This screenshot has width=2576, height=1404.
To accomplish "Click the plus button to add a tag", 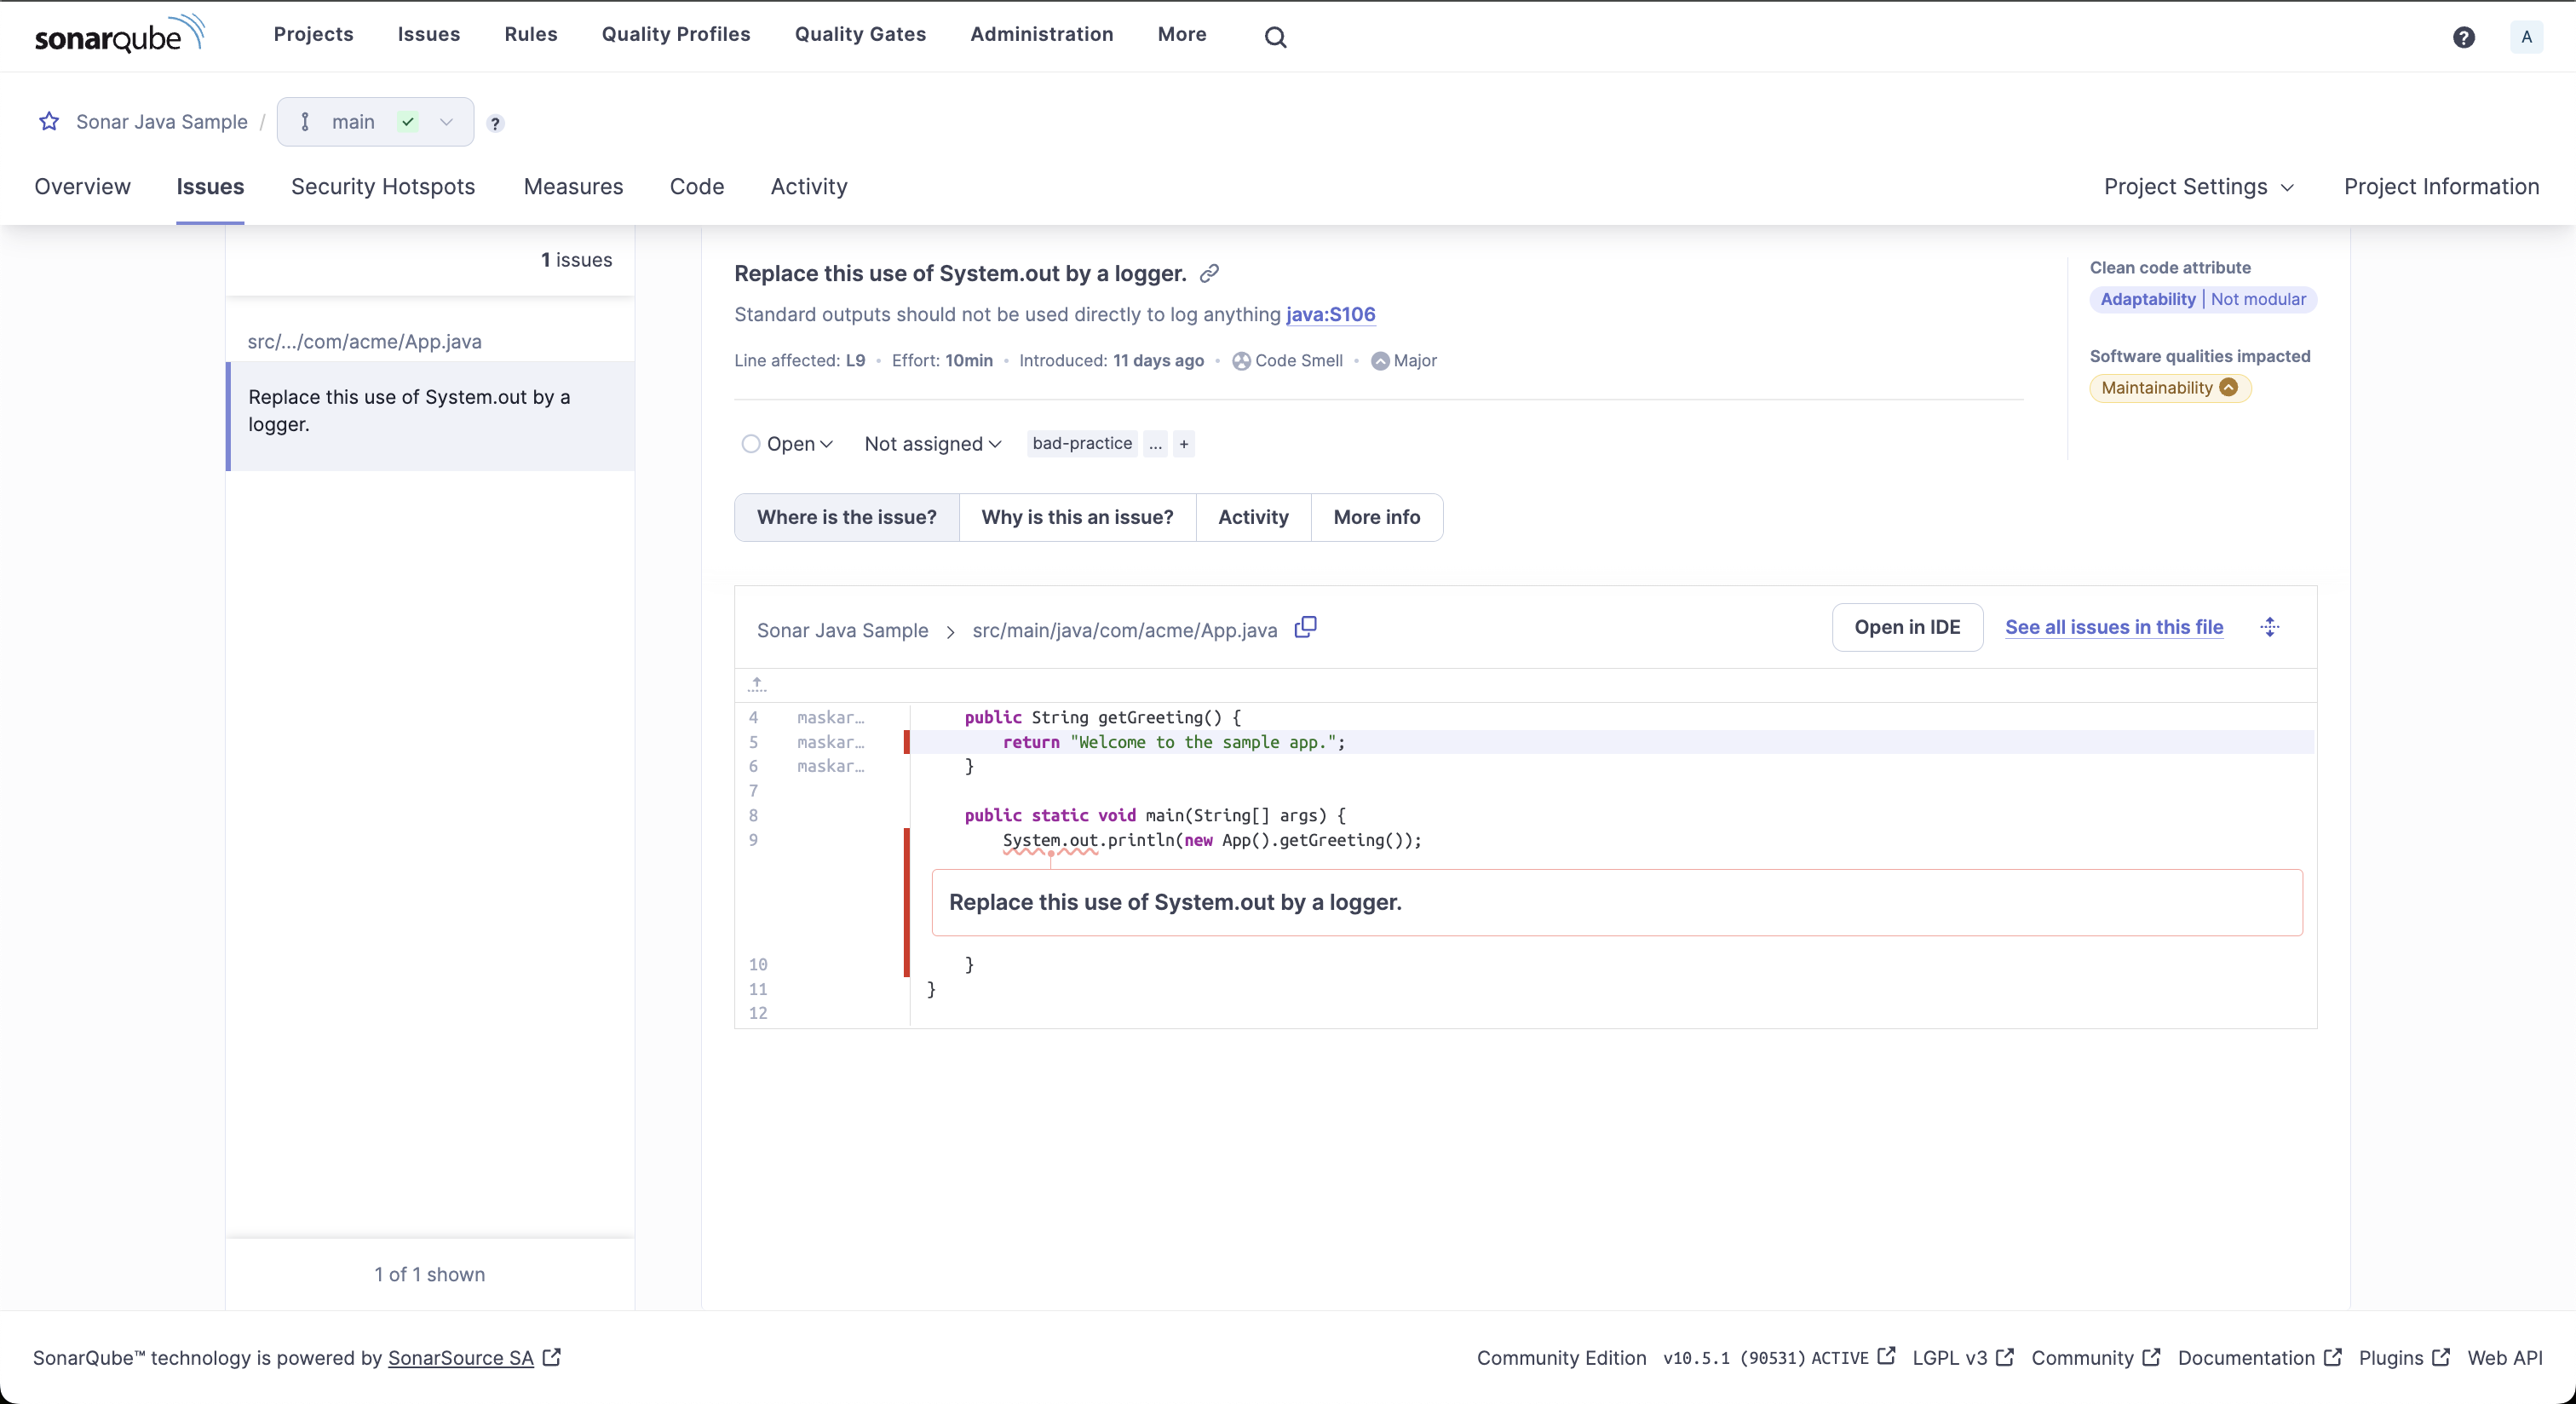I will [1184, 444].
